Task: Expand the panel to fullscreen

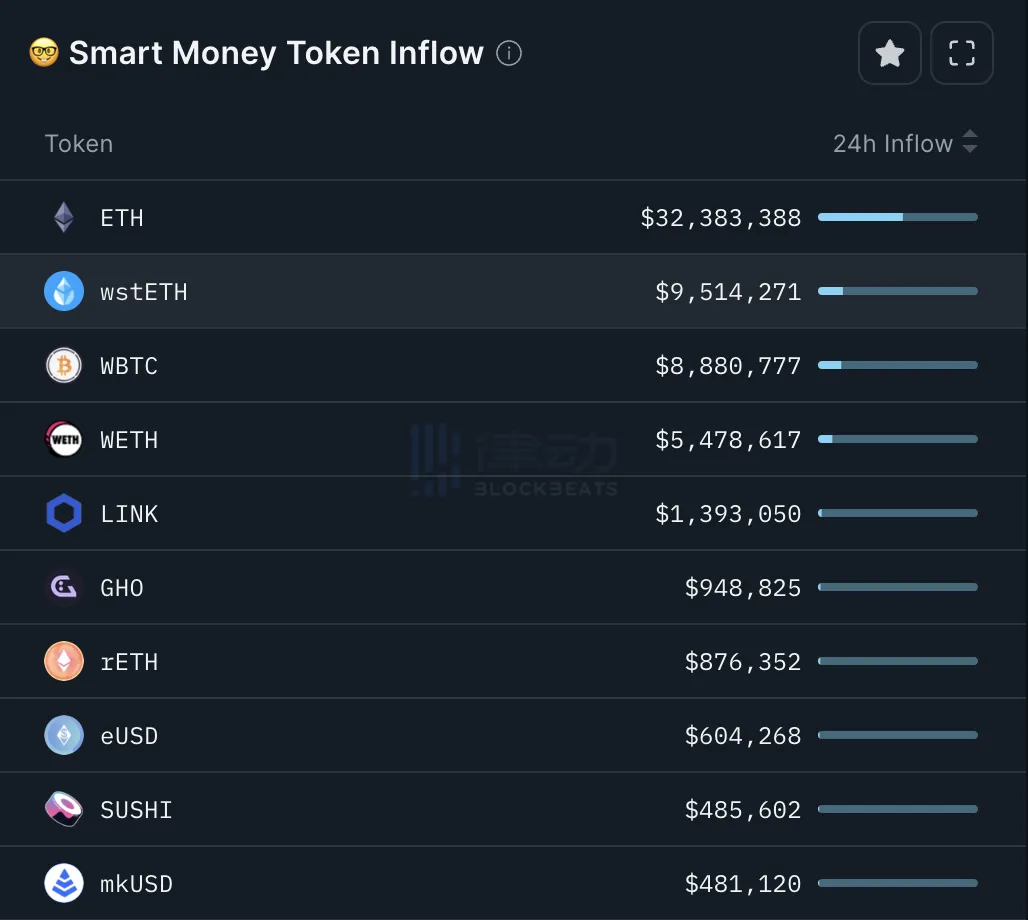Action: tap(962, 53)
